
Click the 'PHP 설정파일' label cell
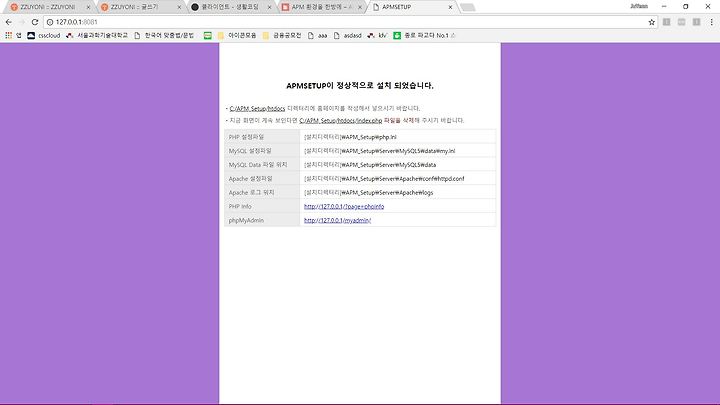pyautogui.click(x=262, y=137)
